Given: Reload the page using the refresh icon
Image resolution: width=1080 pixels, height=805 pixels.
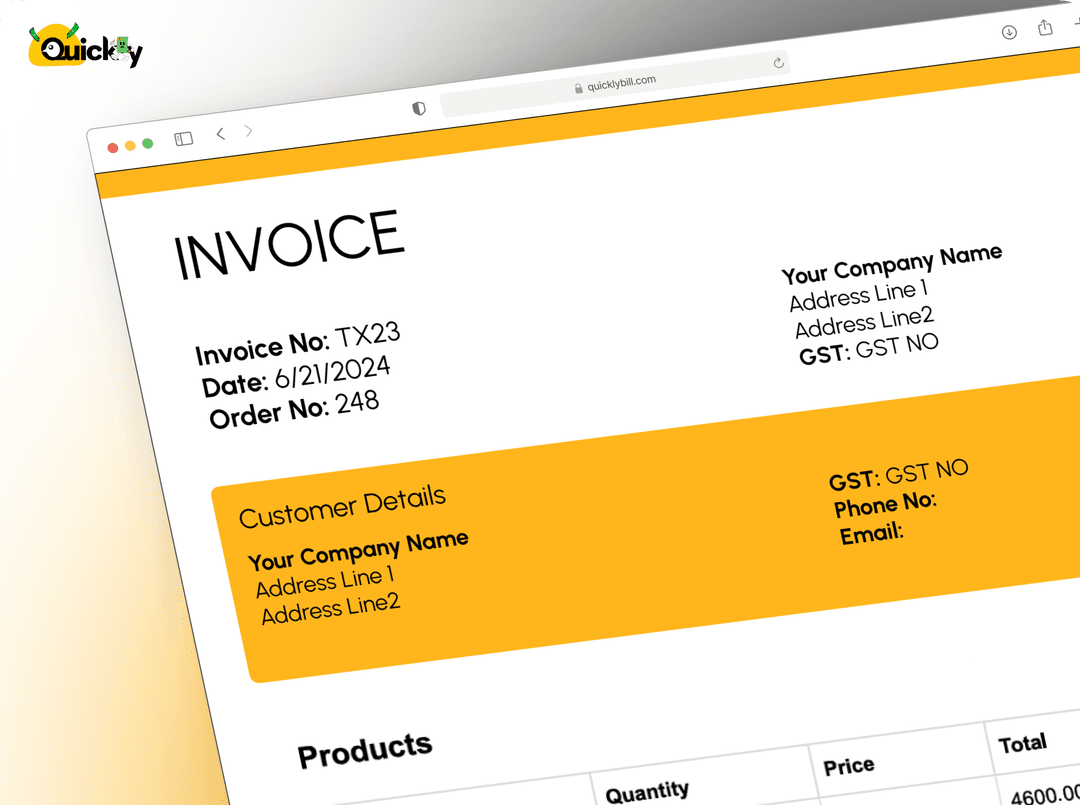Looking at the screenshot, I should tap(778, 63).
